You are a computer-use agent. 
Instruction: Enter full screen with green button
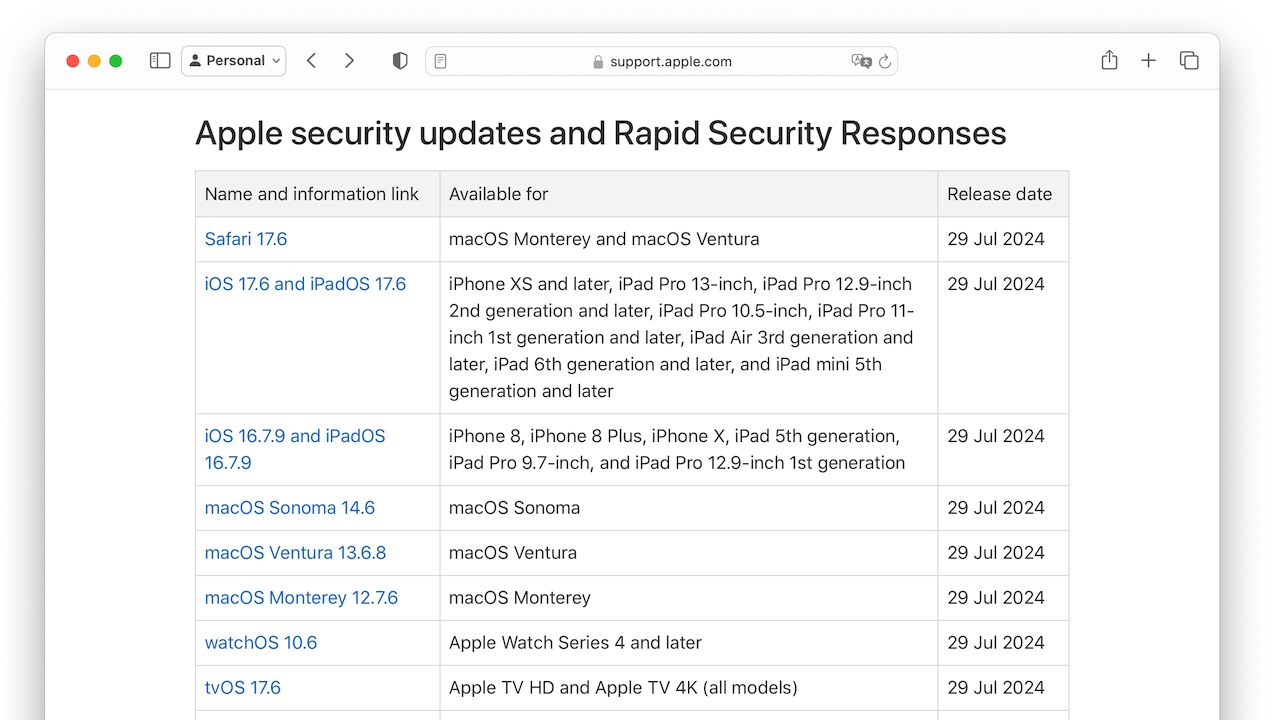pos(116,61)
